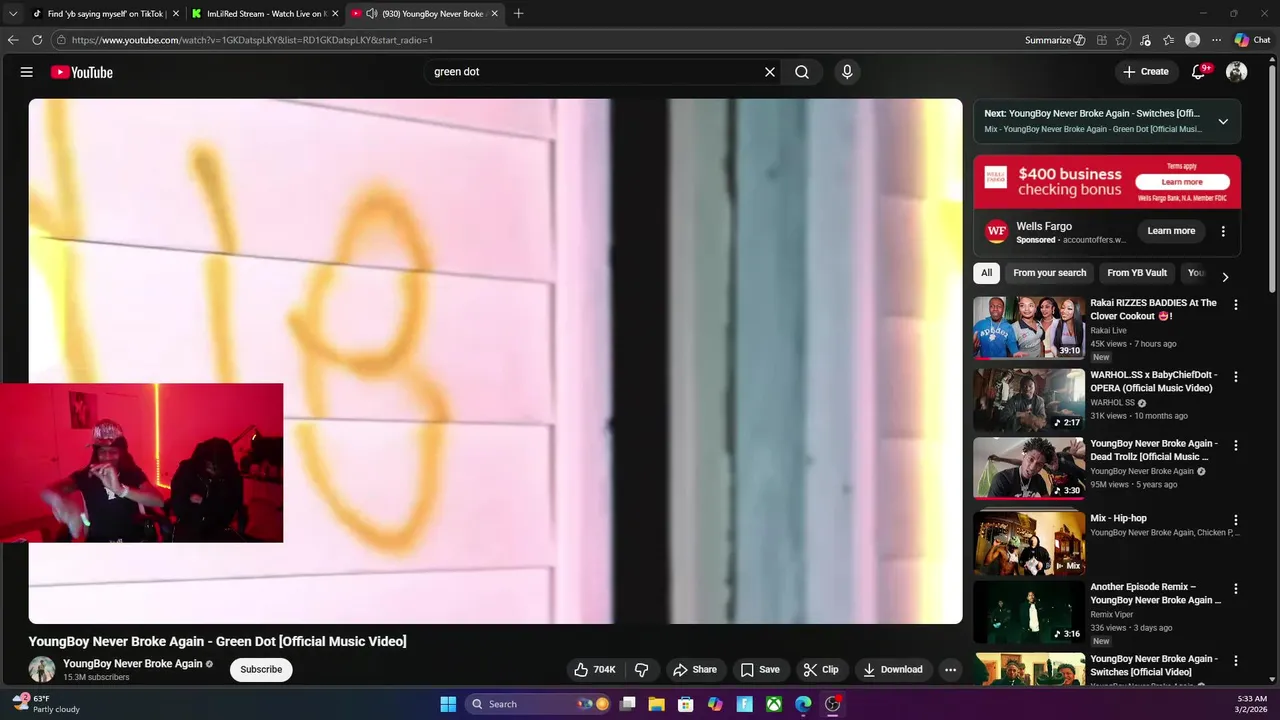This screenshot has height=720, width=1280.
Task: Open Another Episode Remix video title
Action: coord(1155,594)
